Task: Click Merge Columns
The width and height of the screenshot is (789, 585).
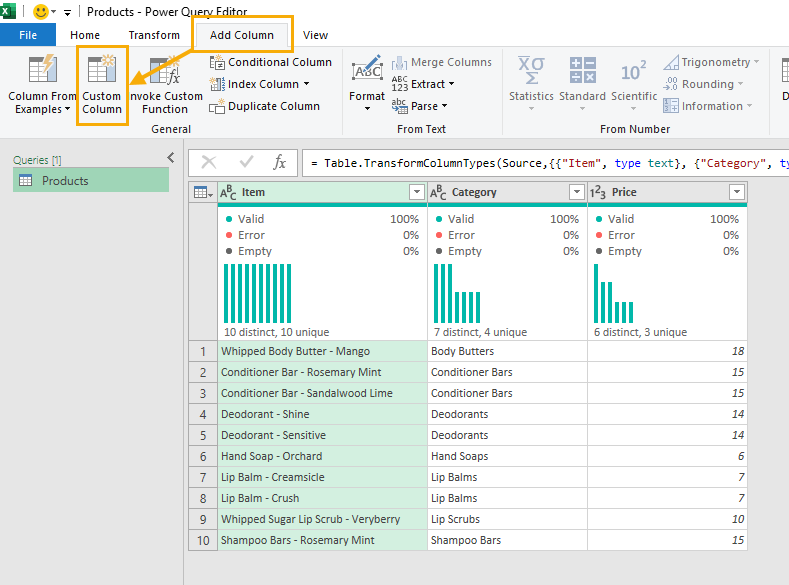Action: (x=442, y=62)
